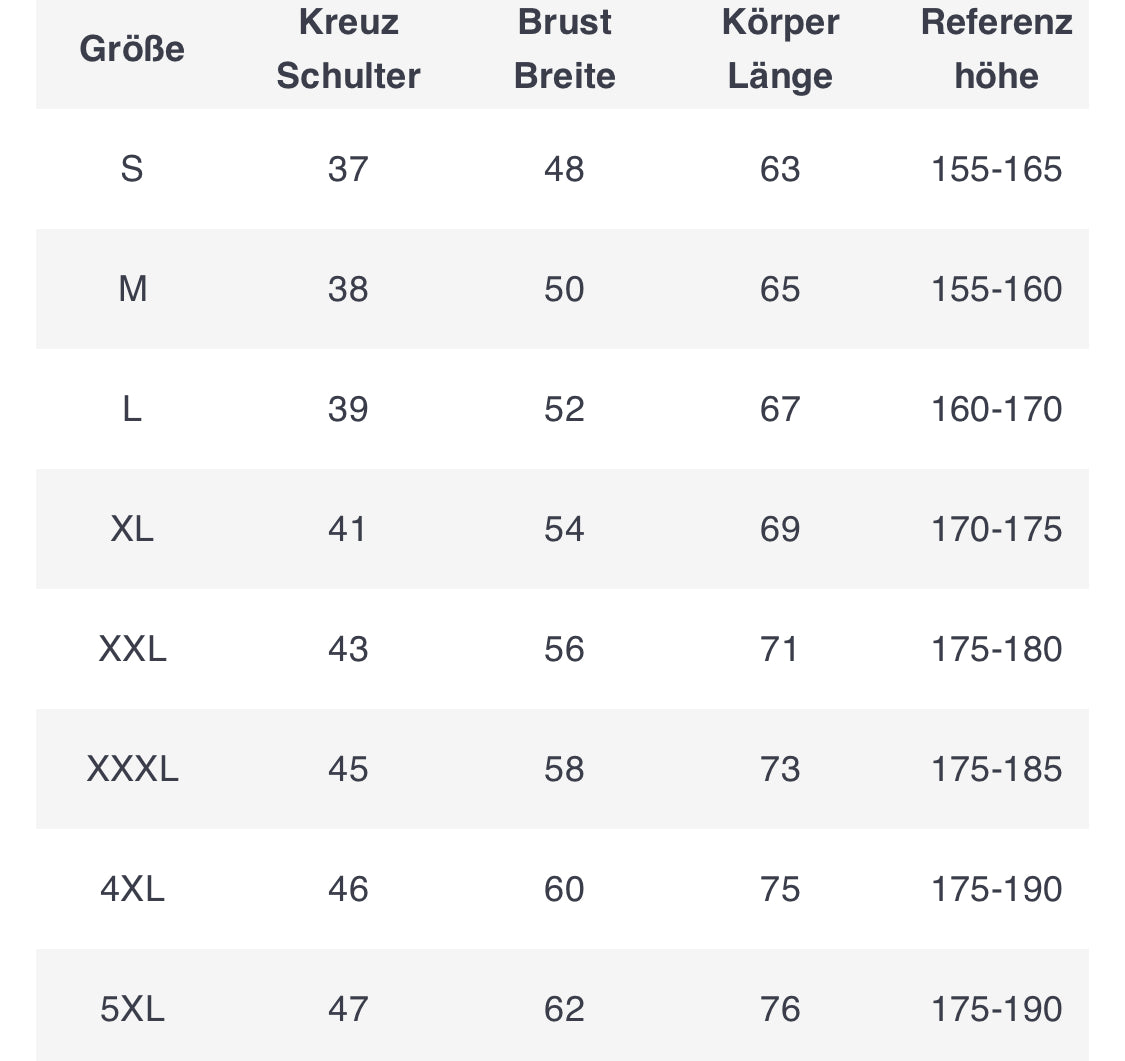The image size is (1125, 1061).
Task: Select the M size row label
Action: 132,289
